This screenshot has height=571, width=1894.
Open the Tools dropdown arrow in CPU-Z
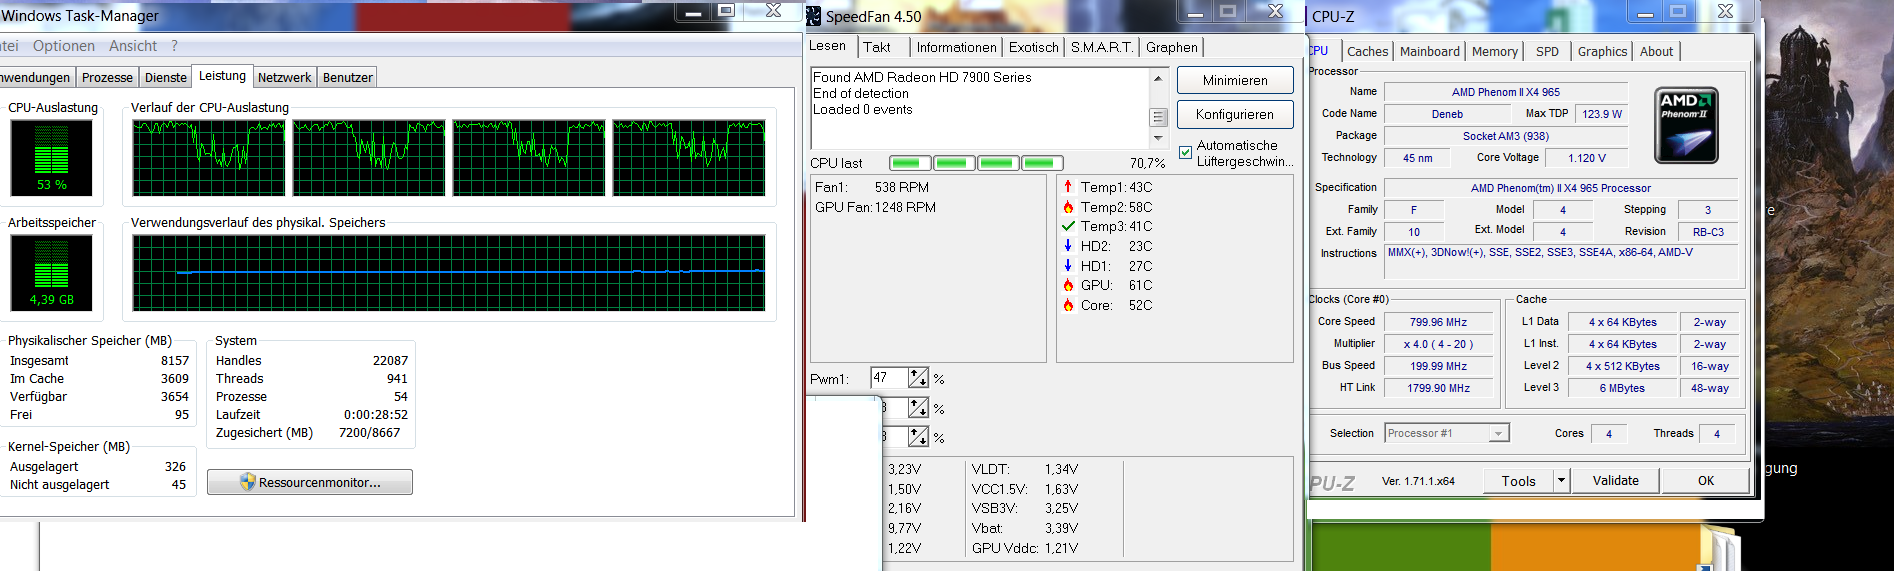[x=1560, y=481]
